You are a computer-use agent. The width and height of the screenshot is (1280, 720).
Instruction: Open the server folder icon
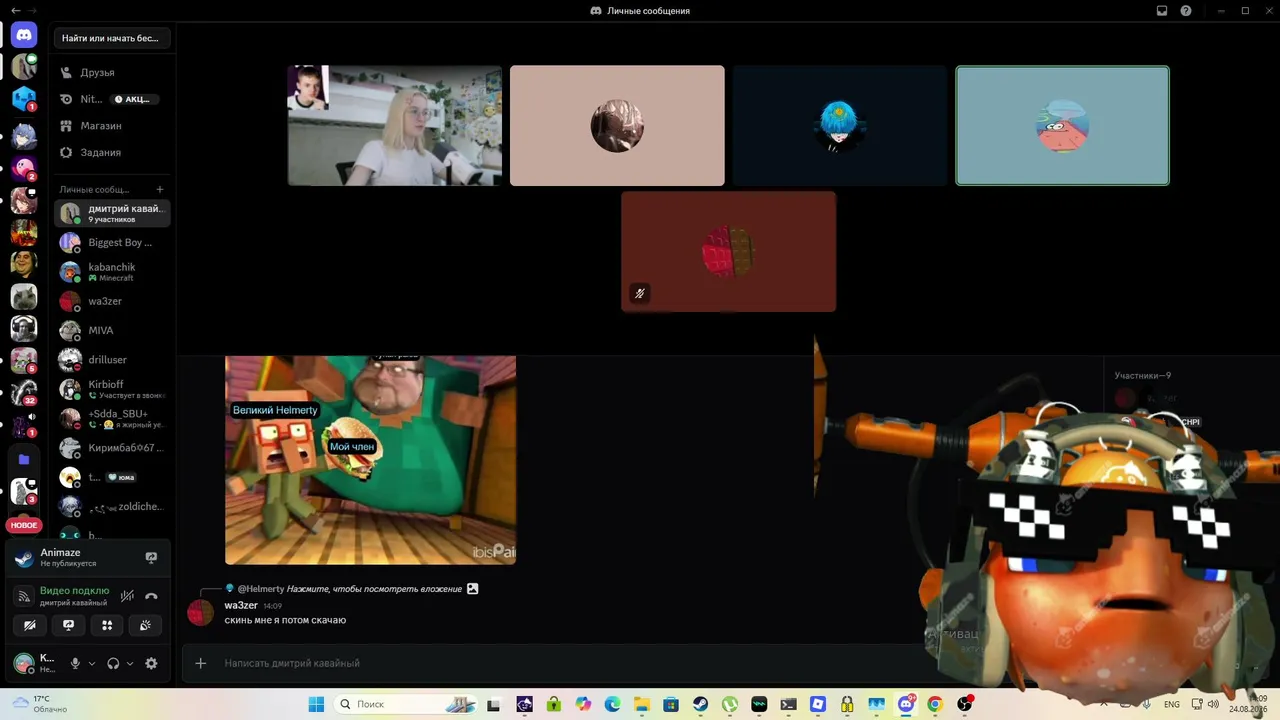24,459
